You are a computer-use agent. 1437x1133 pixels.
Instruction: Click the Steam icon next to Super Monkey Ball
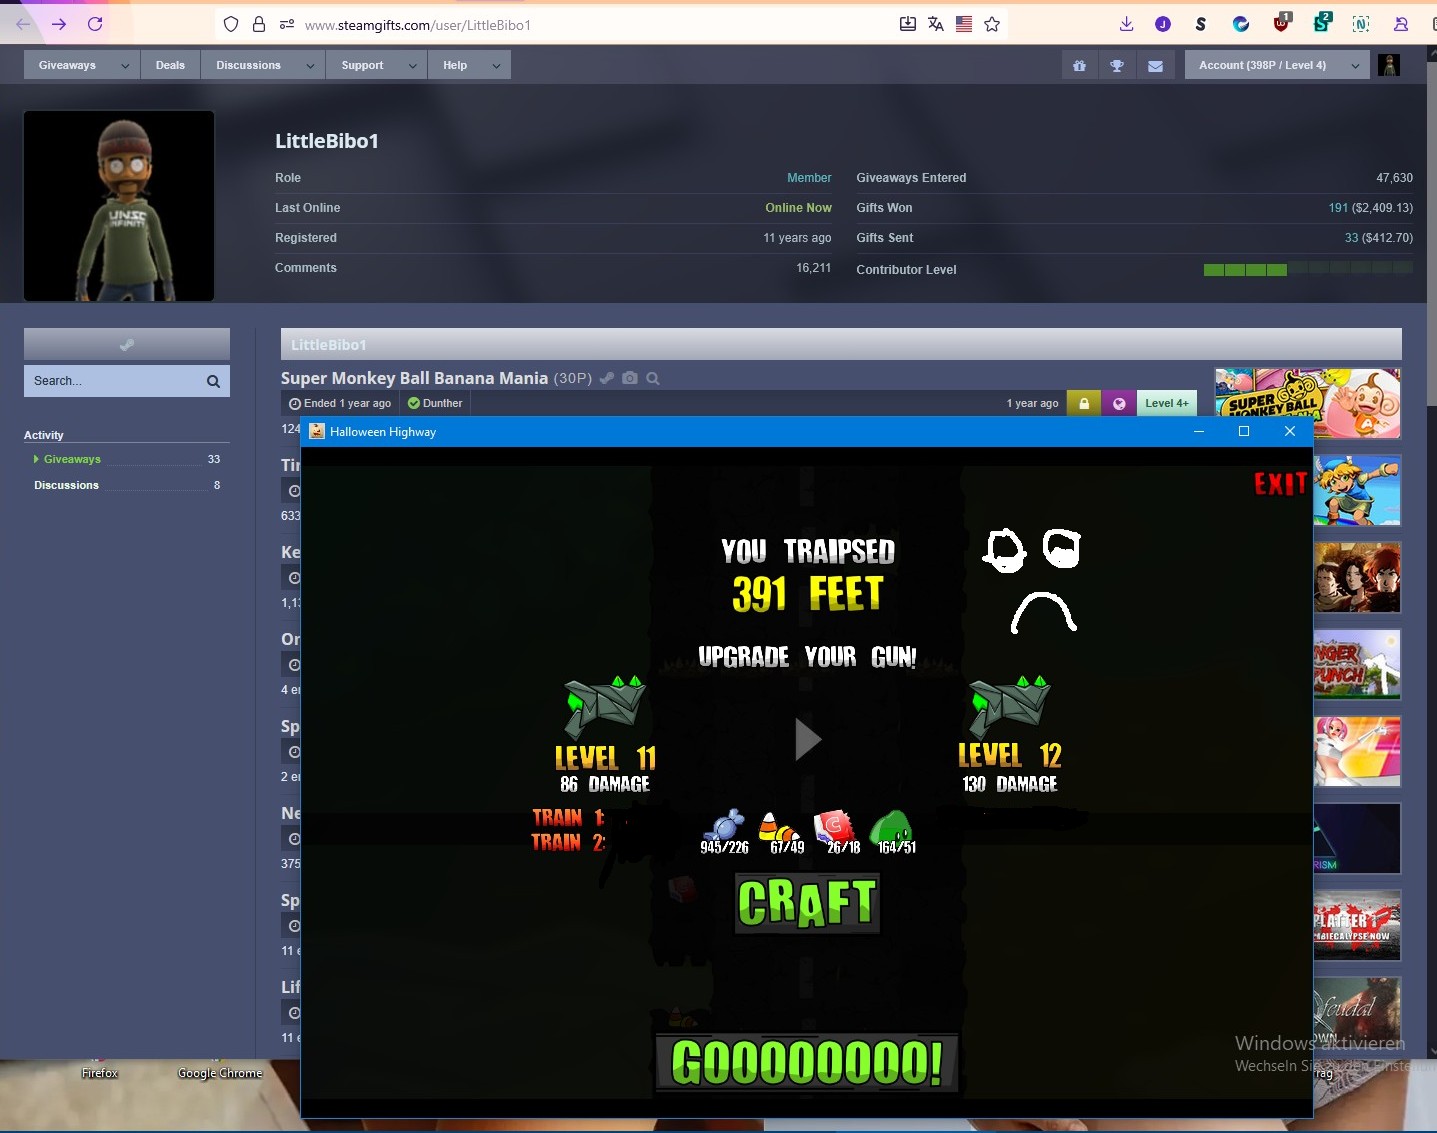(607, 378)
